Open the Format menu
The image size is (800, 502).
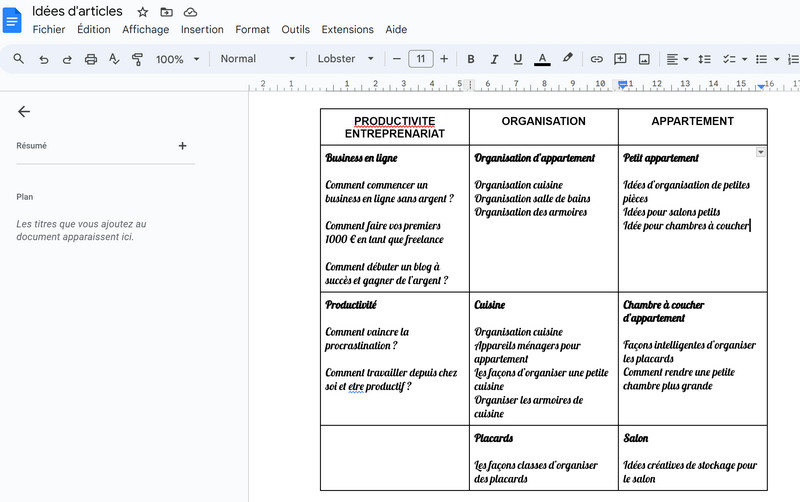[x=252, y=30]
